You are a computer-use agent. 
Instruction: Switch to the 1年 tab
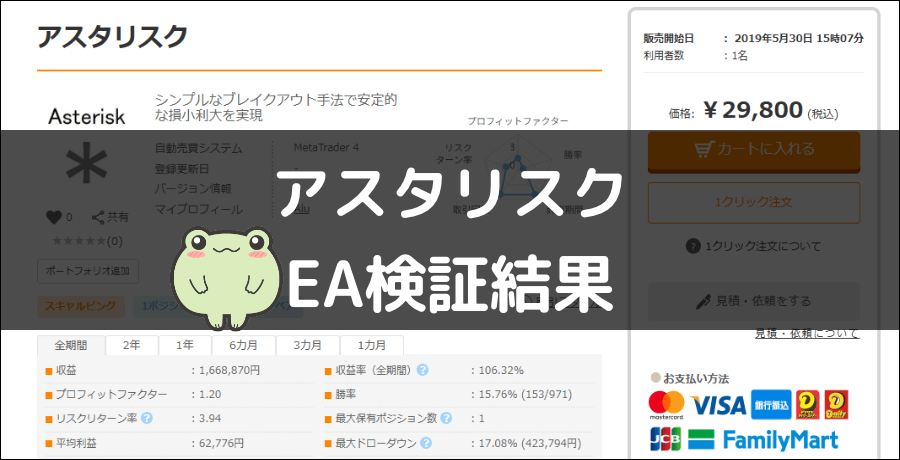point(185,345)
